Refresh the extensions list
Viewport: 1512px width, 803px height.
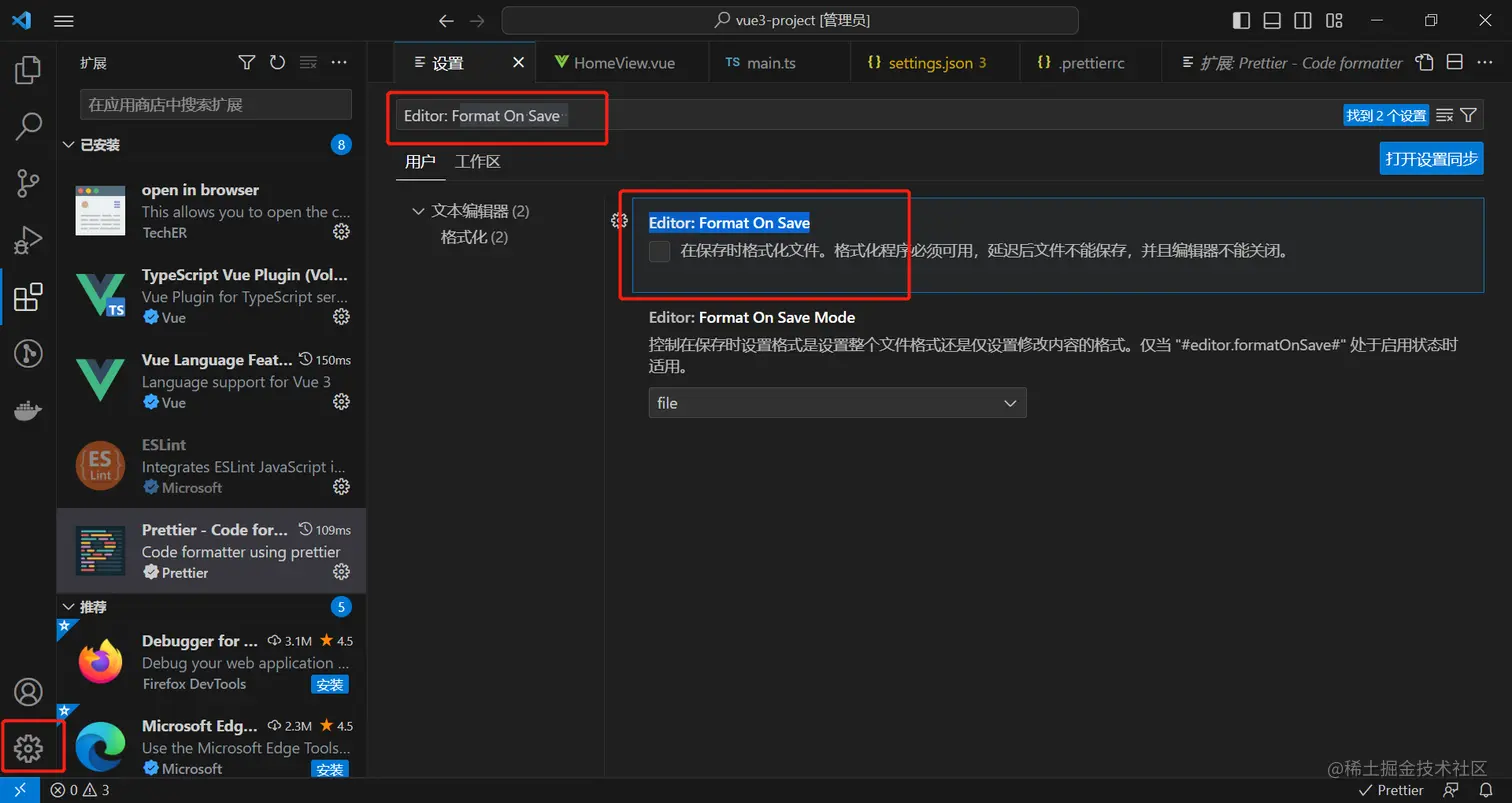pos(278,62)
